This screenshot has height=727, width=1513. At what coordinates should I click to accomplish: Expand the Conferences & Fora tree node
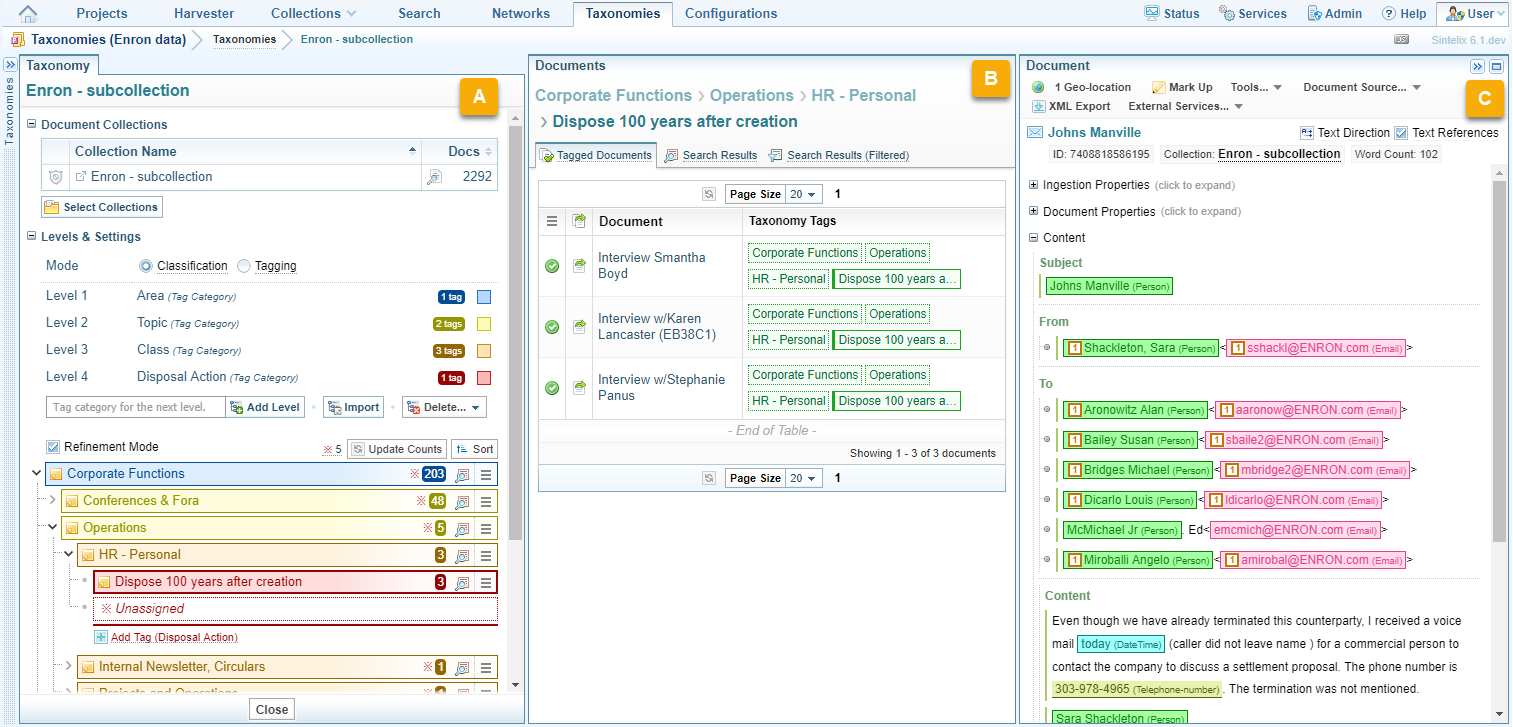tap(54, 501)
